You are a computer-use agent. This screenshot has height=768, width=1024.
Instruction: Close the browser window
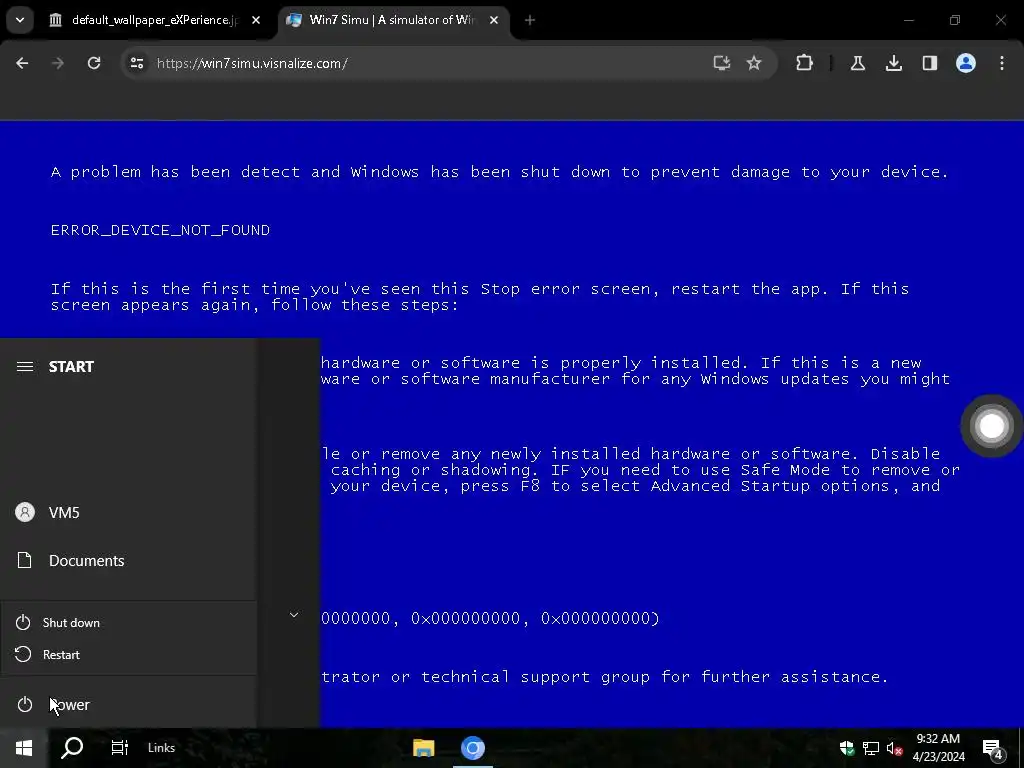point(1000,20)
